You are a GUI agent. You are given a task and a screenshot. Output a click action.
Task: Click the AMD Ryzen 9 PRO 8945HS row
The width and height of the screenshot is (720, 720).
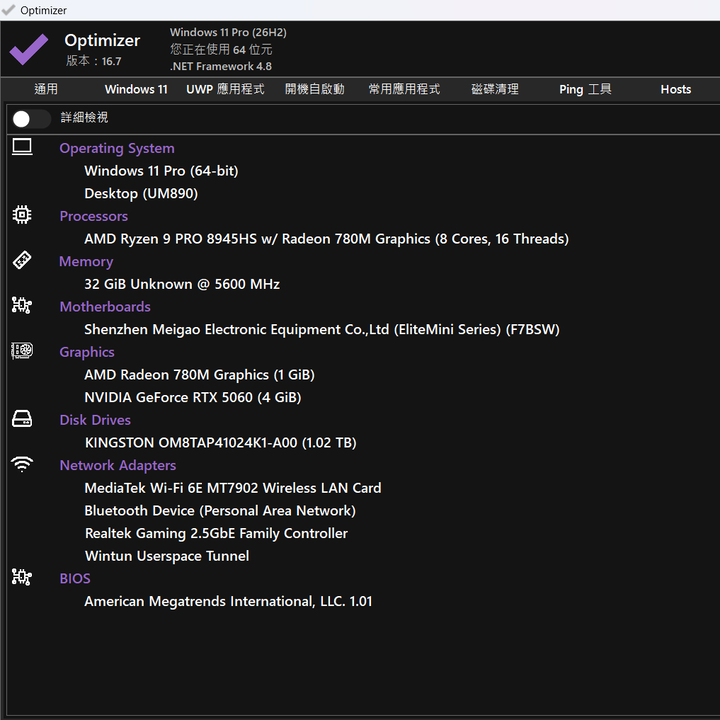pyautogui.click(x=326, y=239)
